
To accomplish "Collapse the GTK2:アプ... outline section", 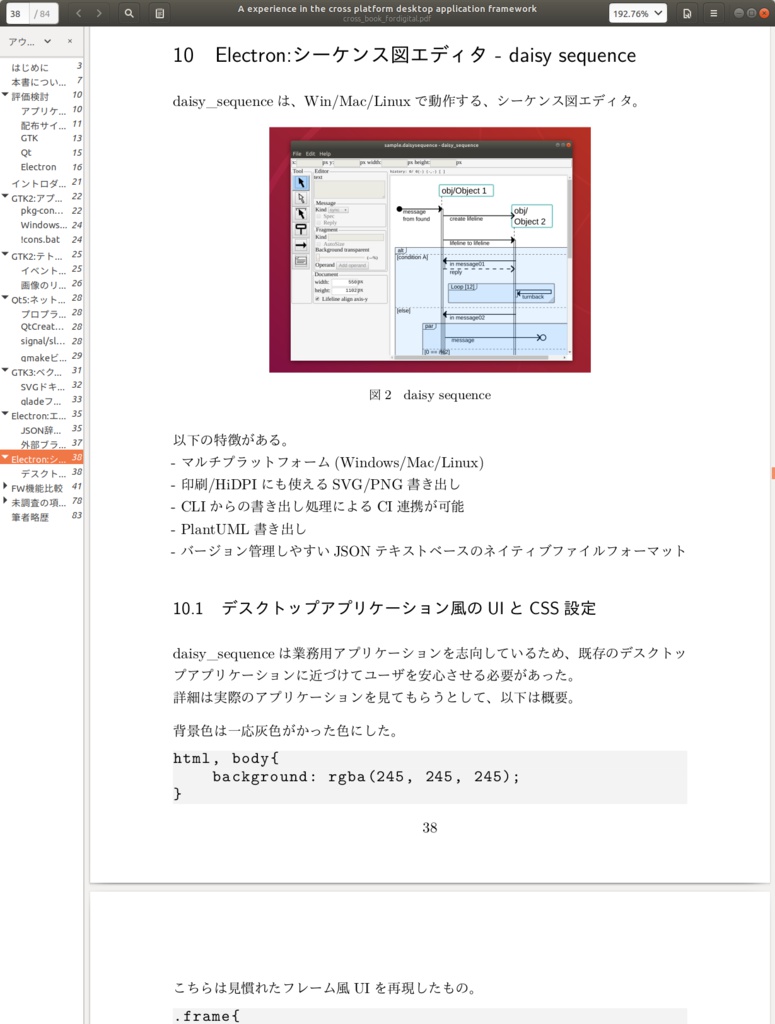I will click(5, 197).
